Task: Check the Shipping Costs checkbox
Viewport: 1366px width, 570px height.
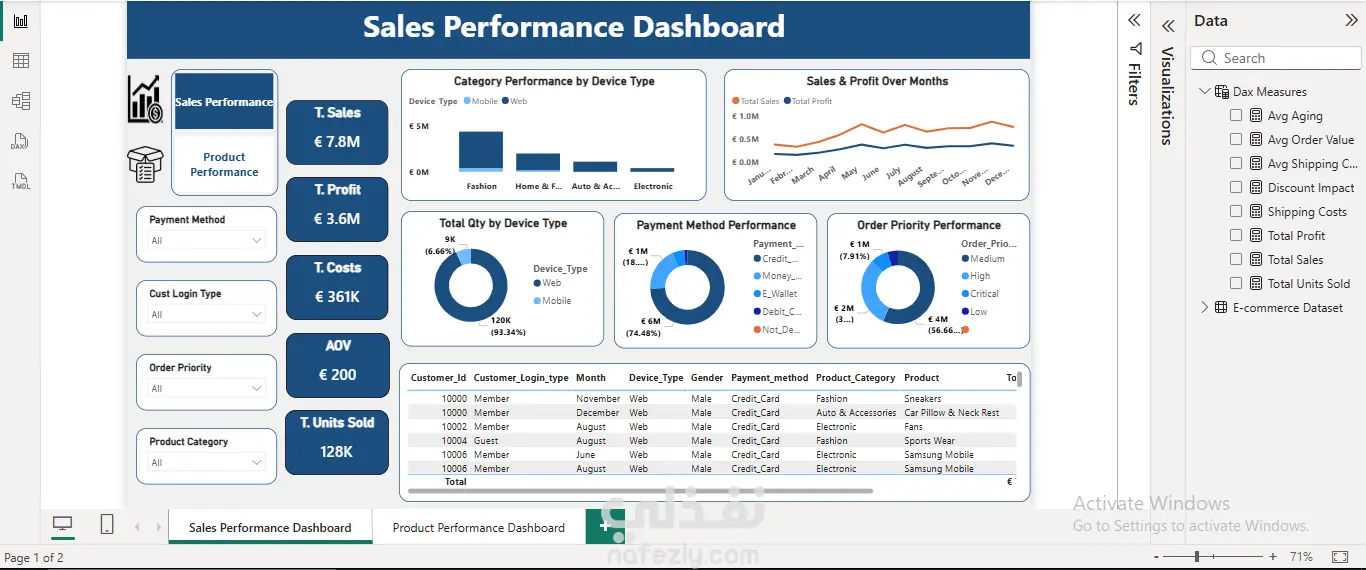Action: [x=1236, y=211]
